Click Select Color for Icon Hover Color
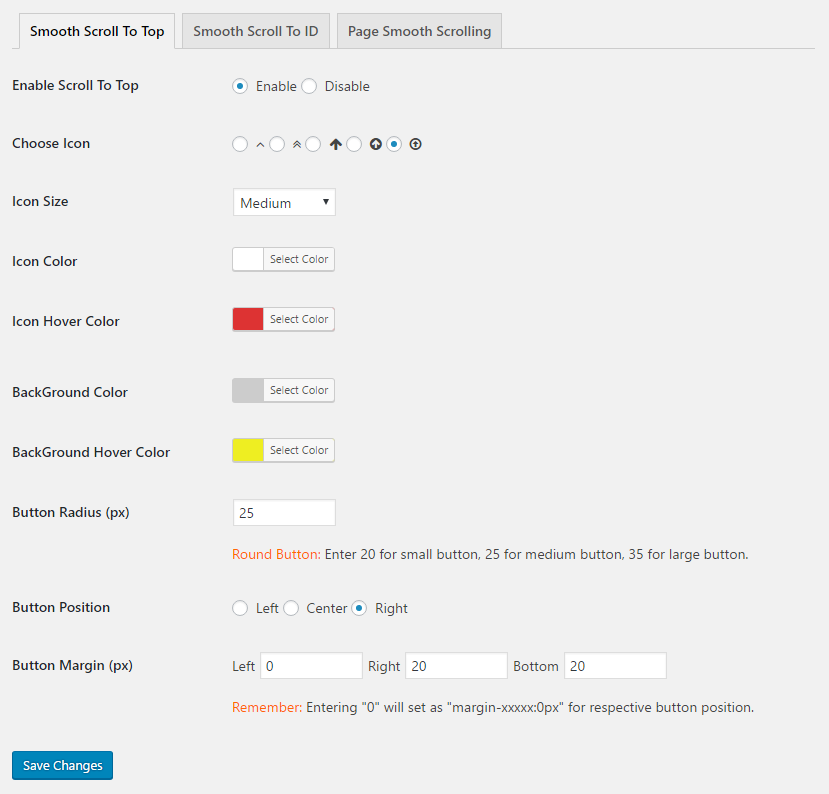The width and height of the screenshot is (829, 794). click(x=299, y=319)
